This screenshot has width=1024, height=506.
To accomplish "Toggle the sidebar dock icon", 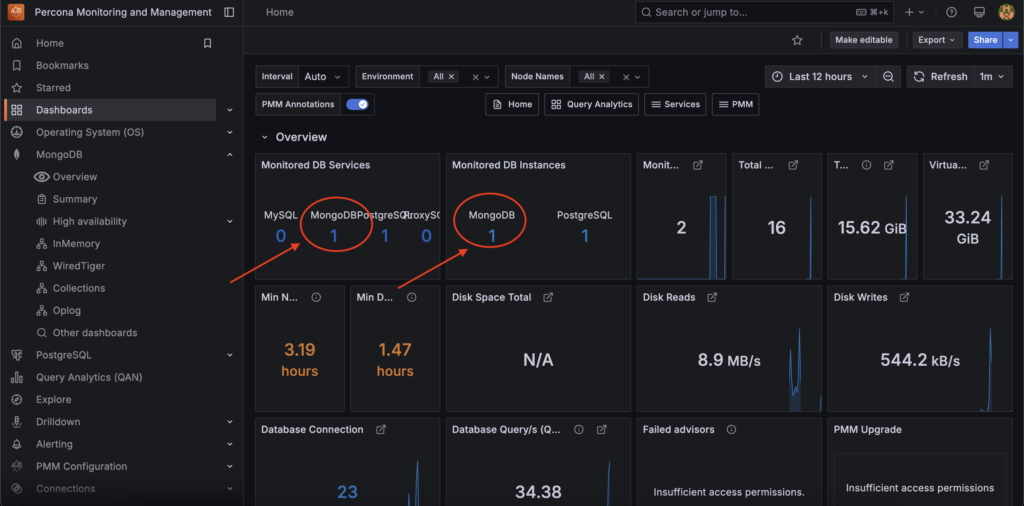I will pos(229,12).
